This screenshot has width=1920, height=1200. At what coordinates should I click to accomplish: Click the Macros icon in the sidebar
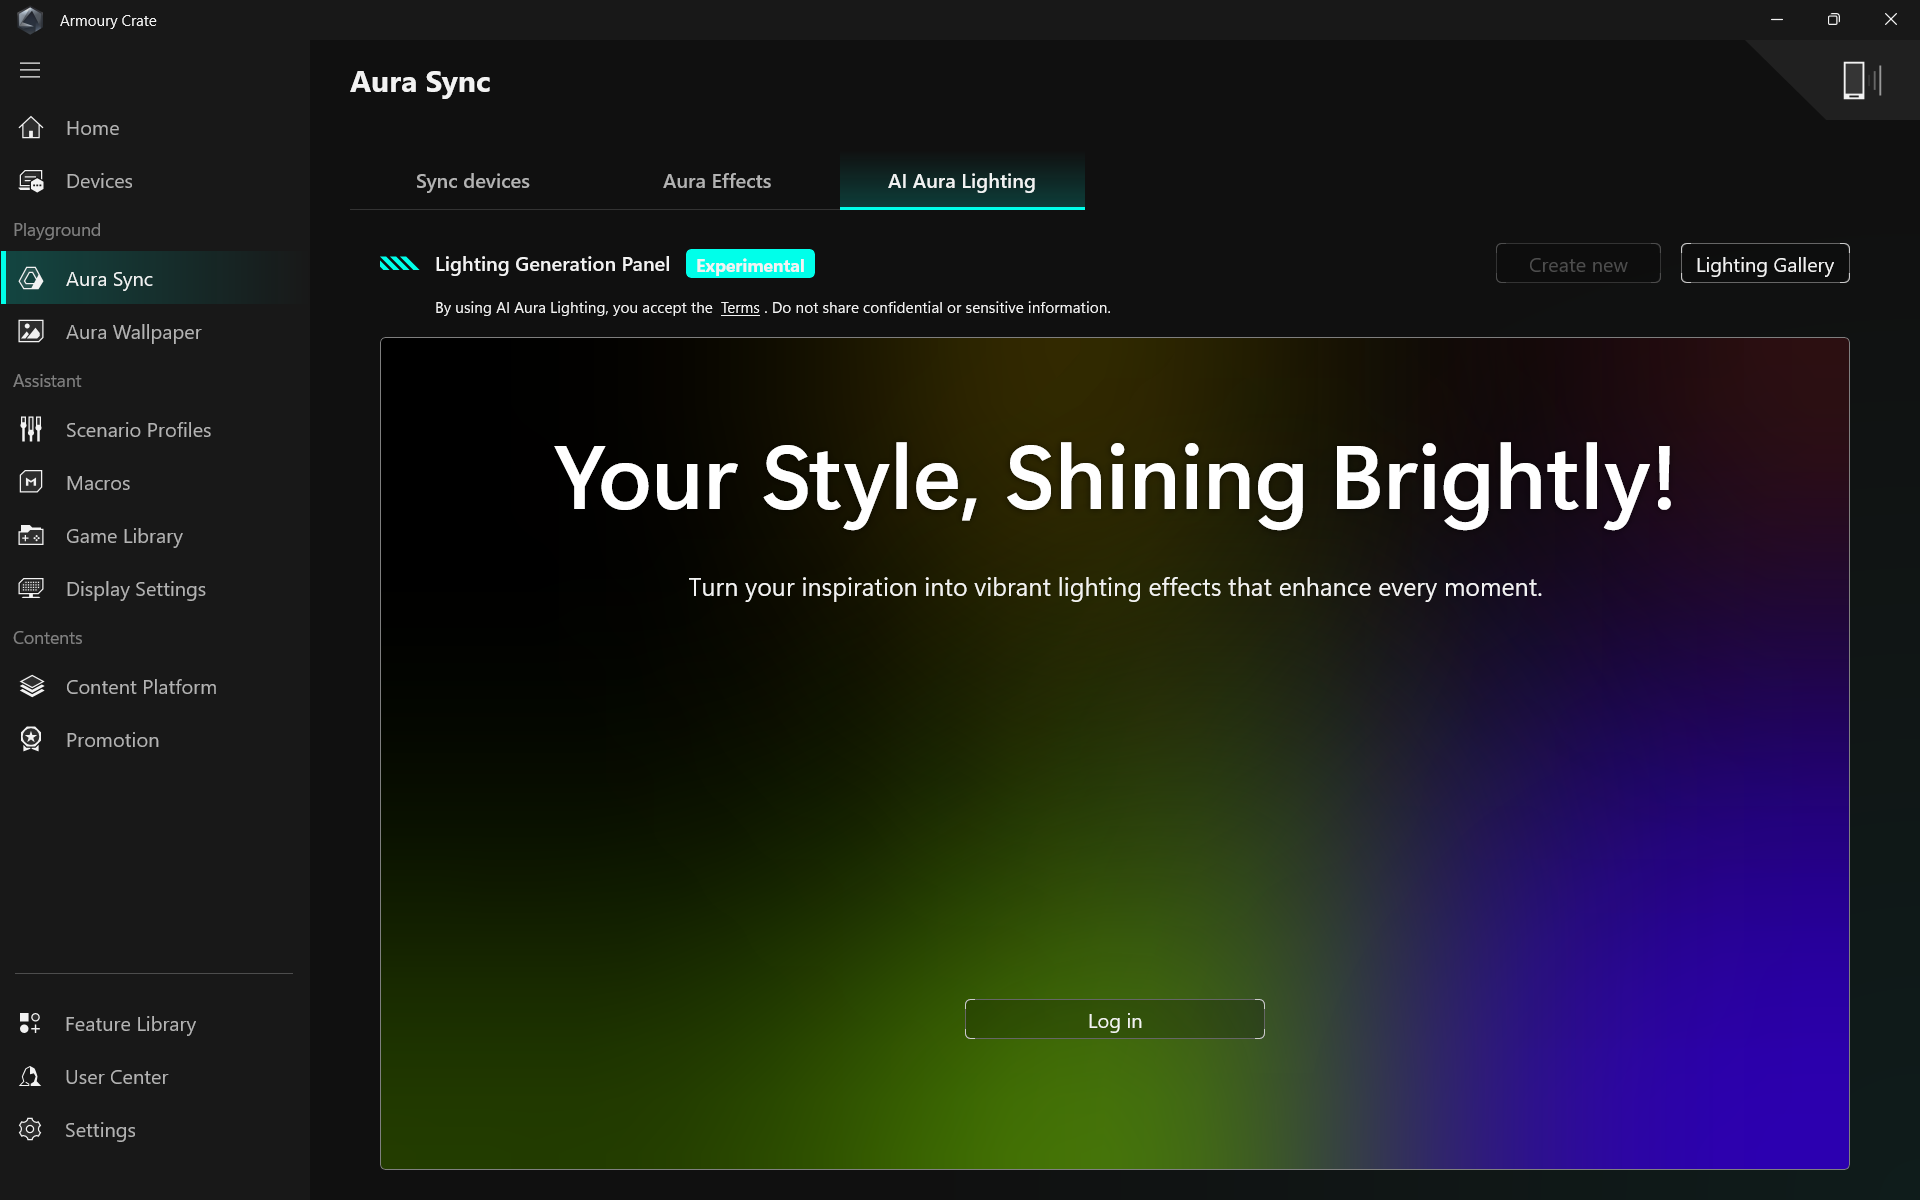[31, 483]
